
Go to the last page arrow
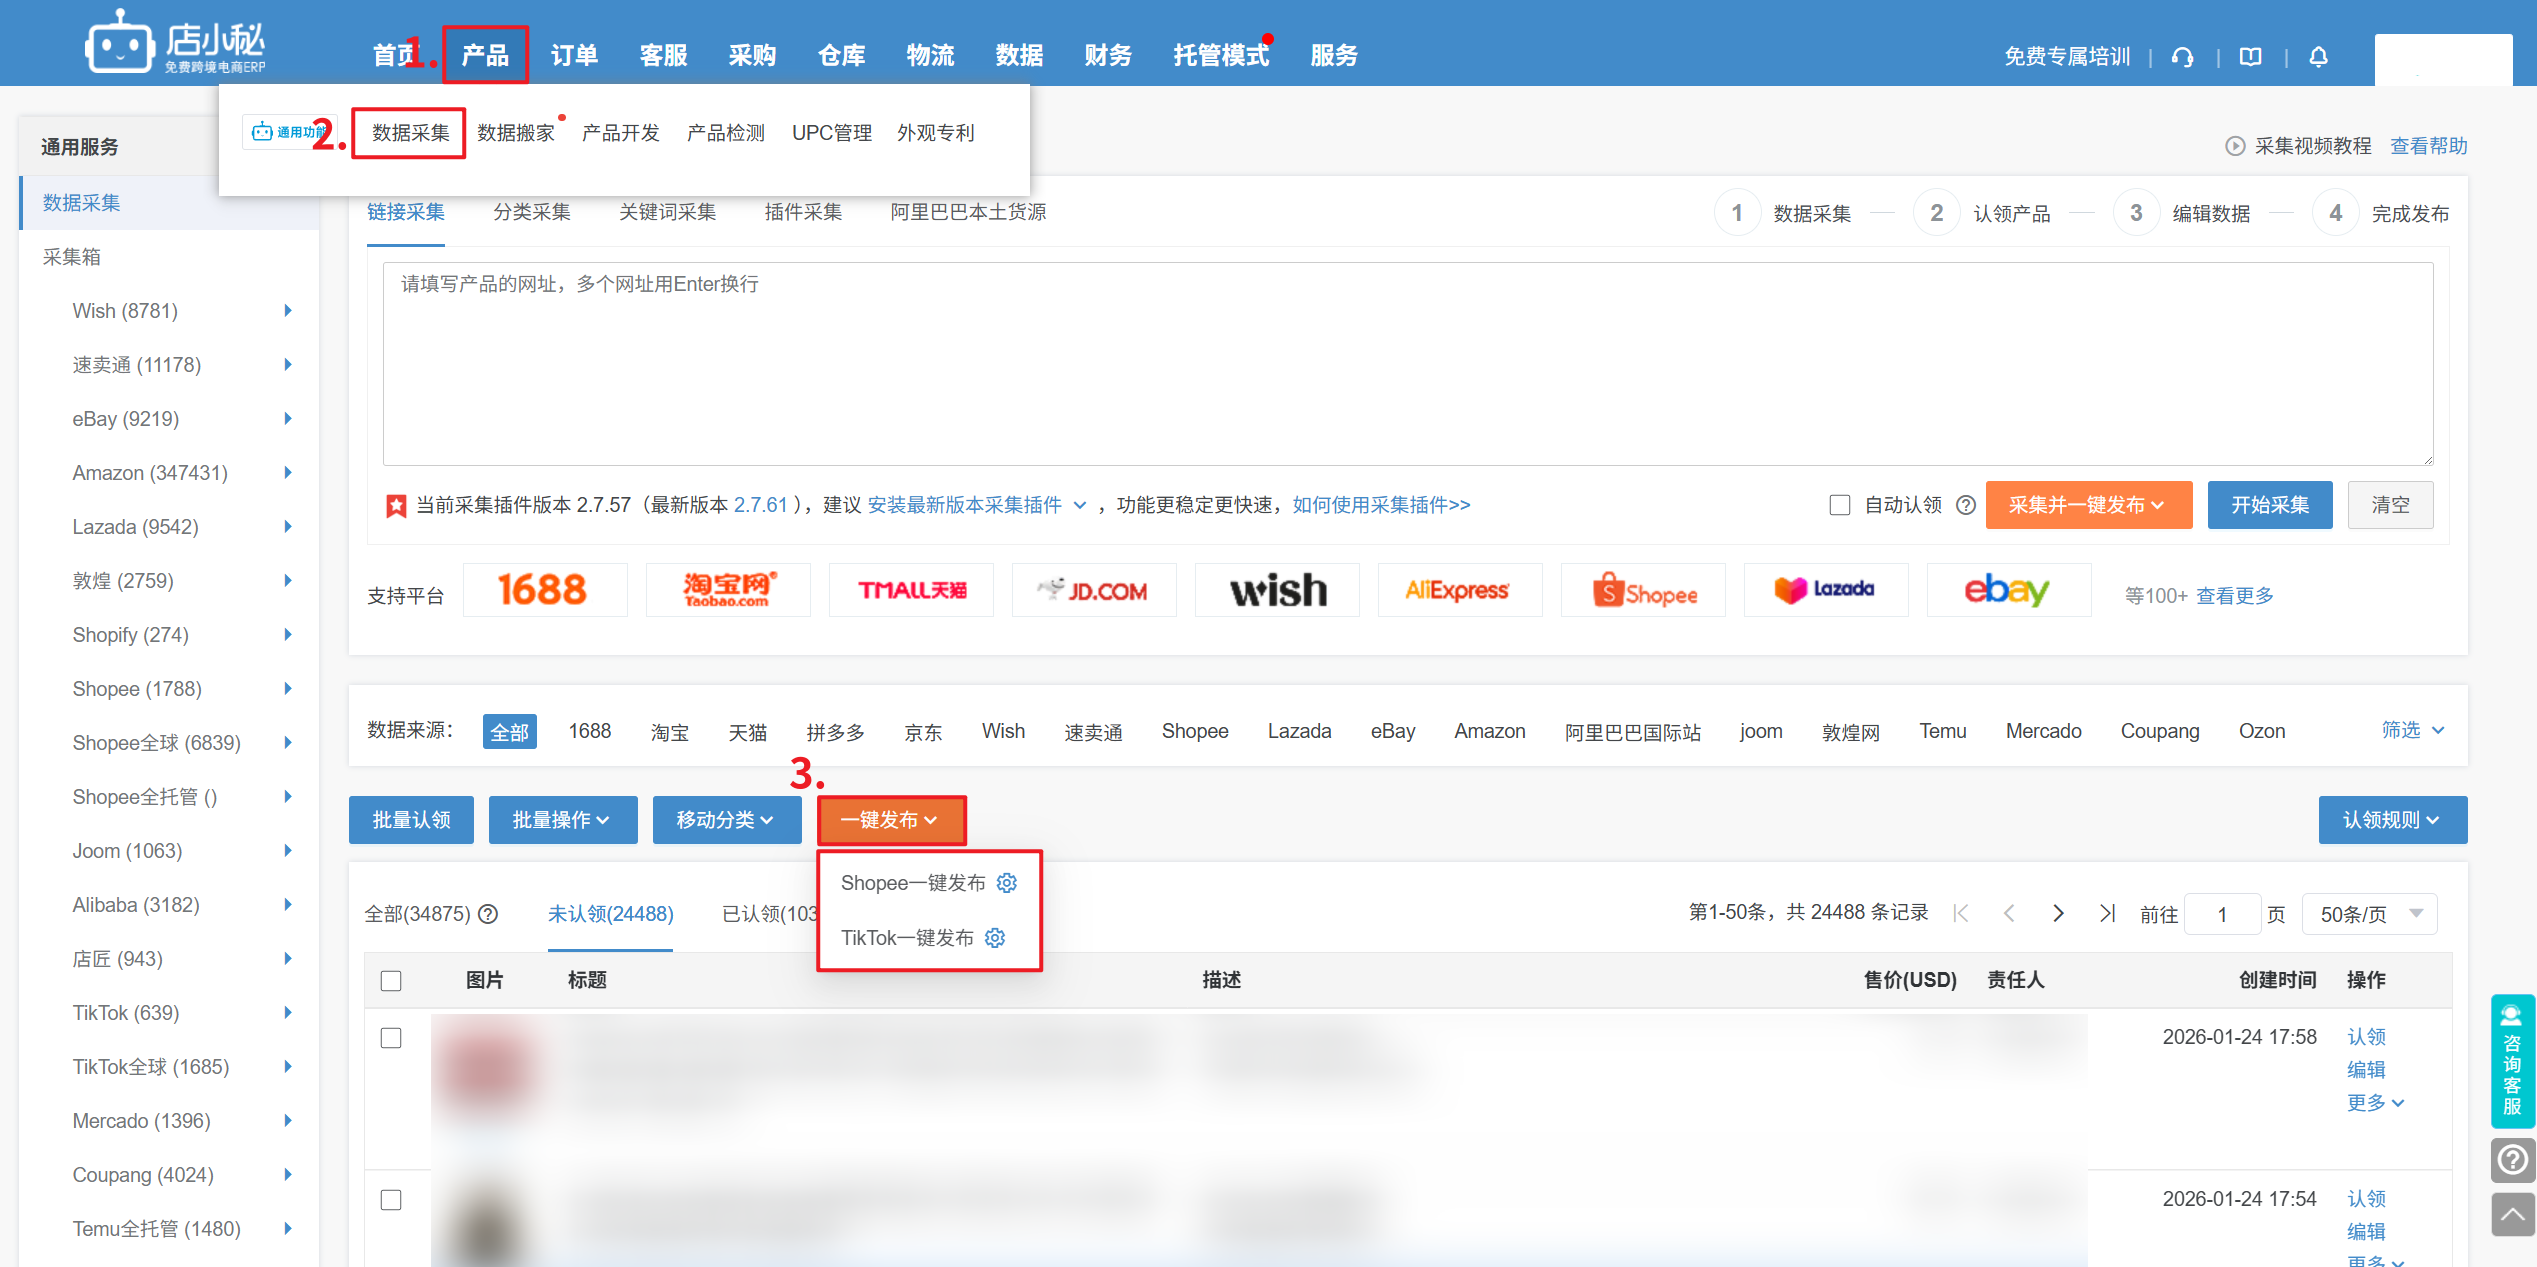(2107, 913)
